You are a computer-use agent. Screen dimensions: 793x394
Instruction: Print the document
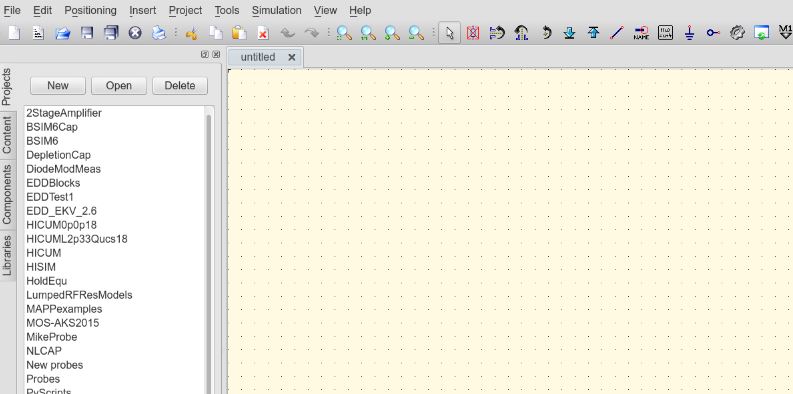point(159,33)
